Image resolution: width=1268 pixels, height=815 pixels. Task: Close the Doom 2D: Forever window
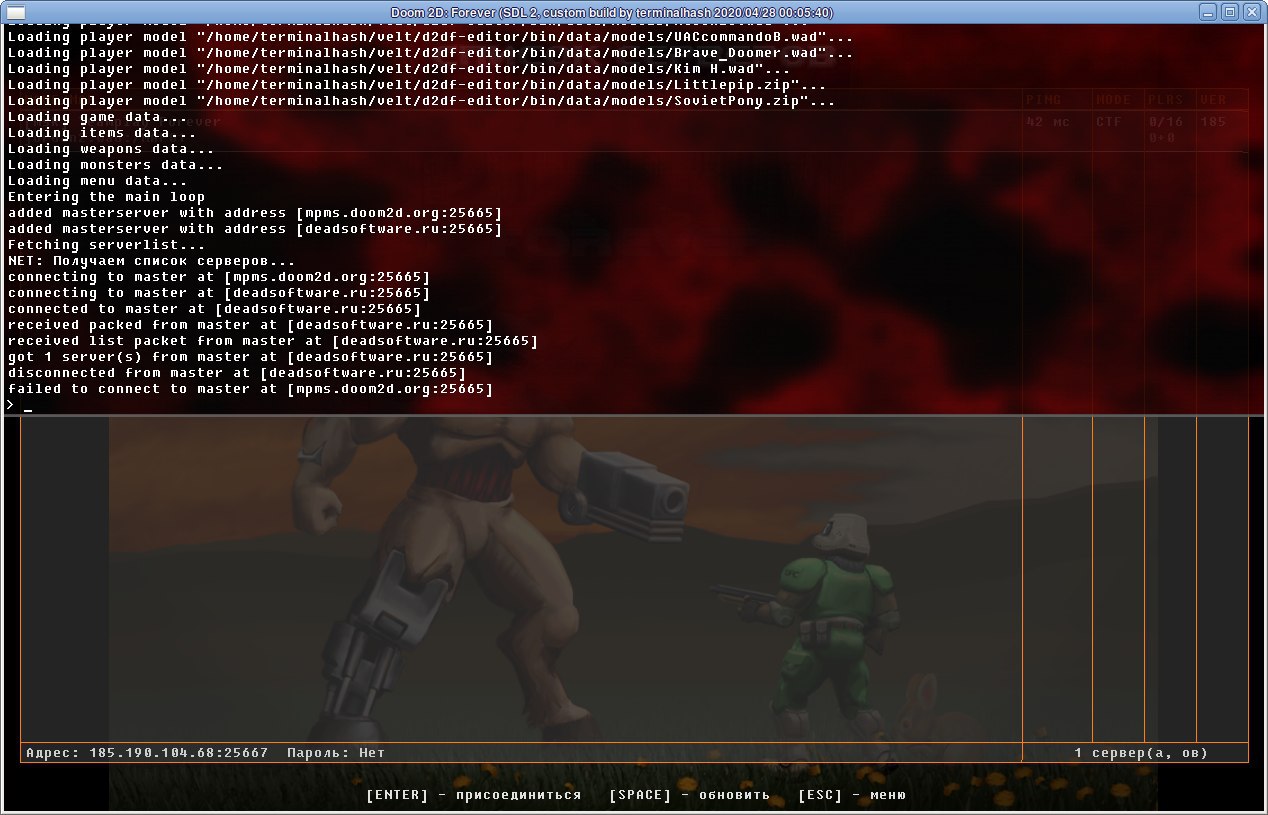[x=1251, y=12]
